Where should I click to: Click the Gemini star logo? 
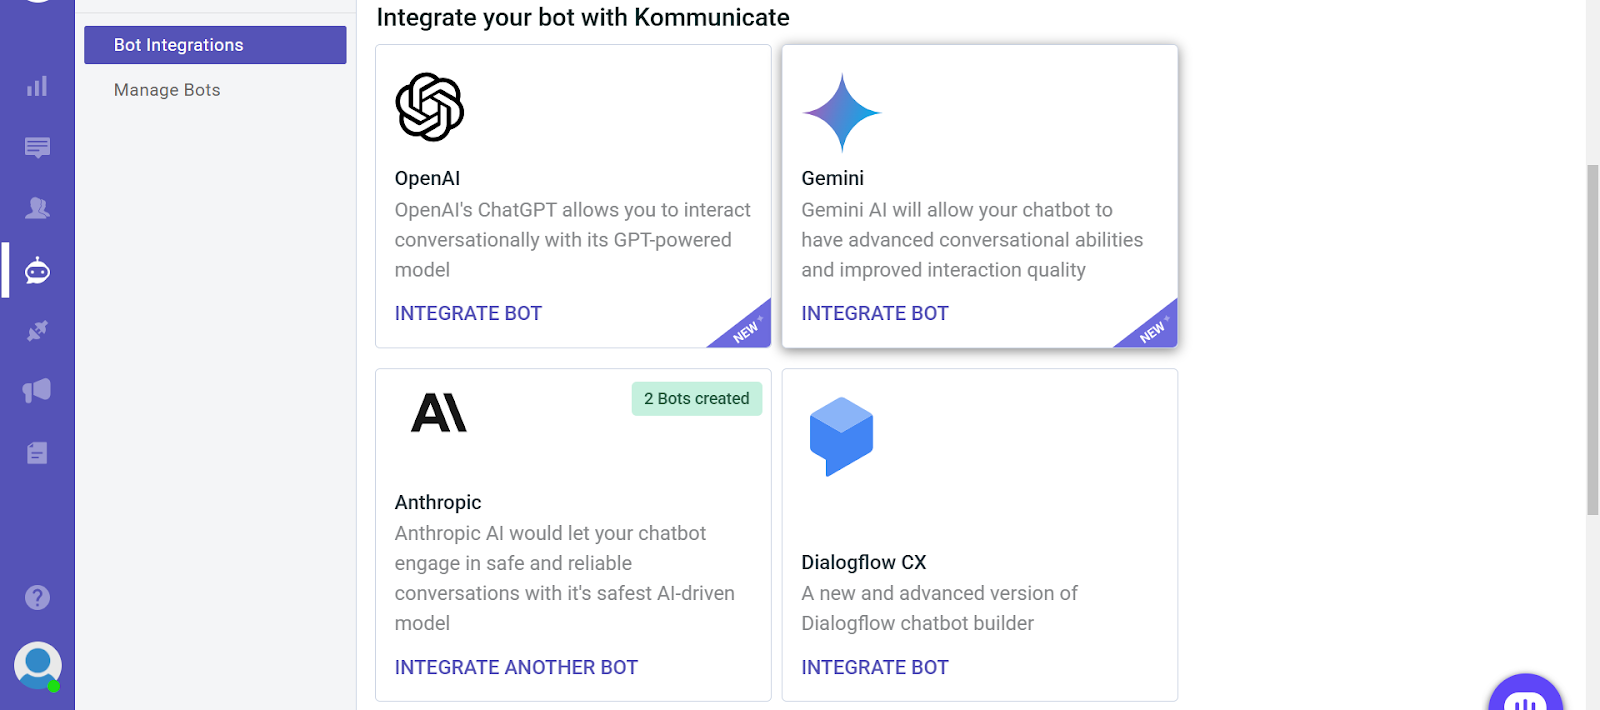coord(841,112)
